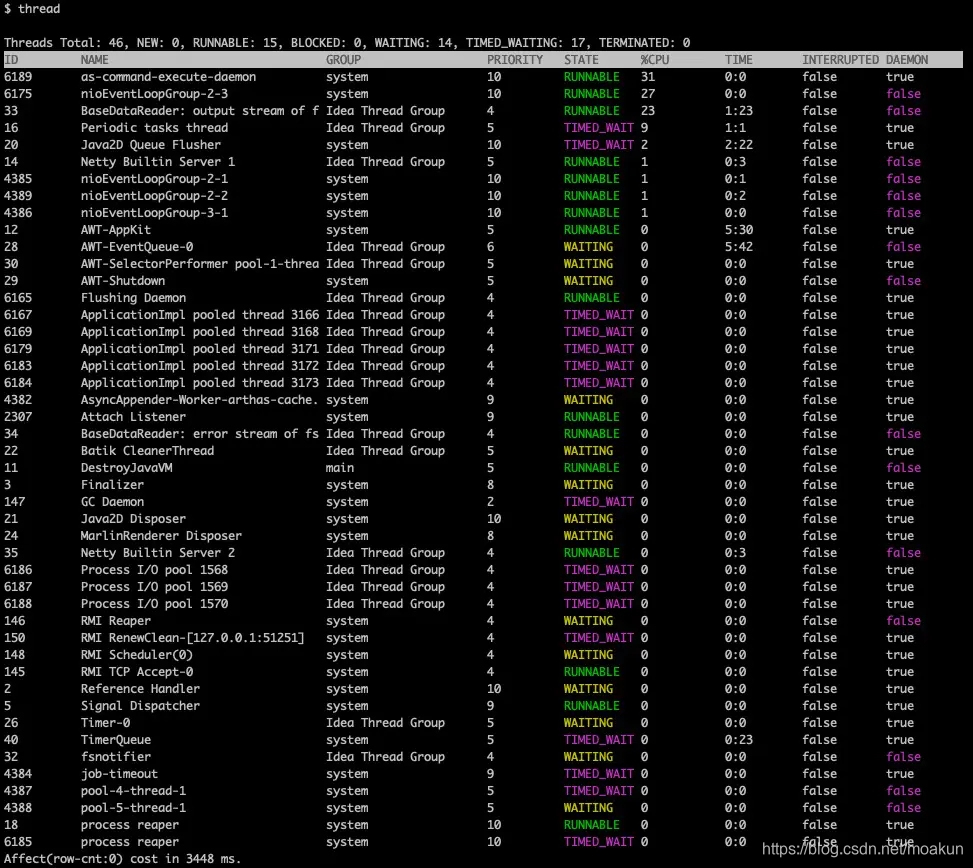Click the 'Periodic tasks thread' name
The width and height of the screenshot is (973, 868).
[x=154, y=128]
